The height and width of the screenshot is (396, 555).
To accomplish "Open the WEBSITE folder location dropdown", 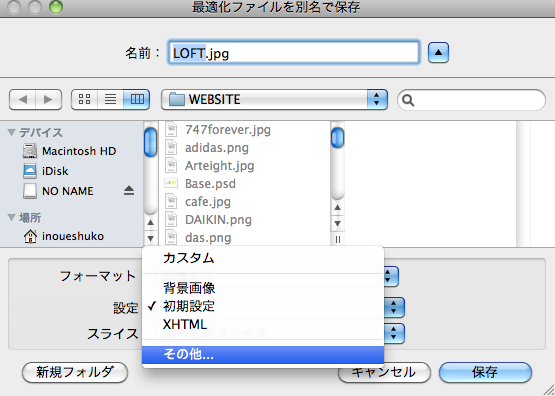I will click(274, 99).
